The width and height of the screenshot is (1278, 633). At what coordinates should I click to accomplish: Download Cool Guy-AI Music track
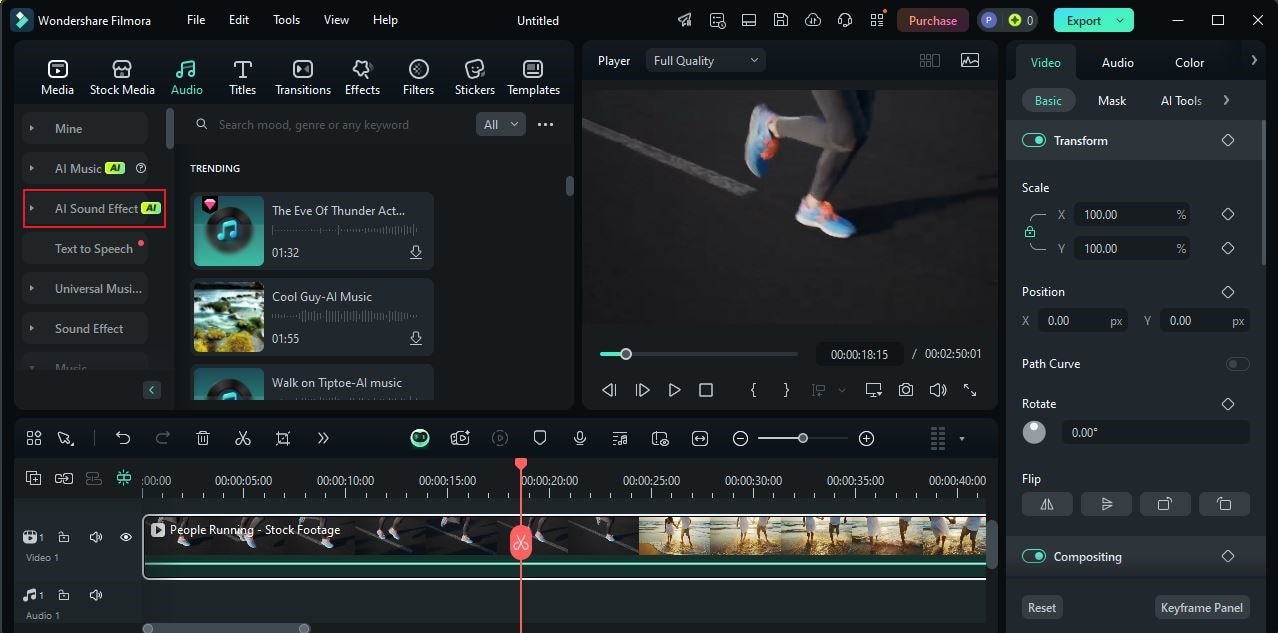(x=415, y=338)
